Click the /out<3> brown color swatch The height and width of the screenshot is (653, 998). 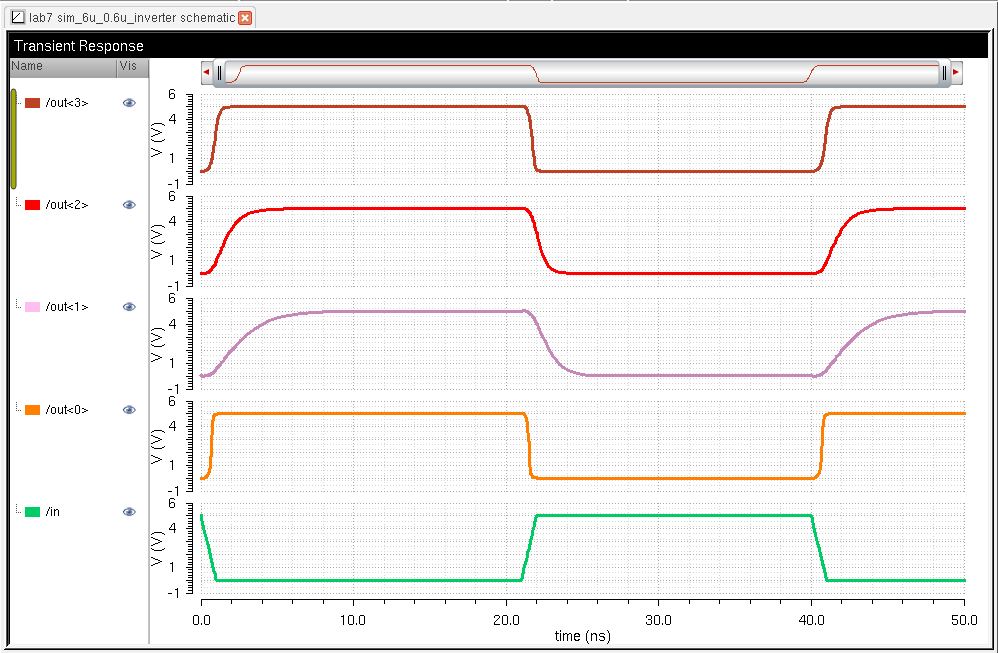click(32, 103)
